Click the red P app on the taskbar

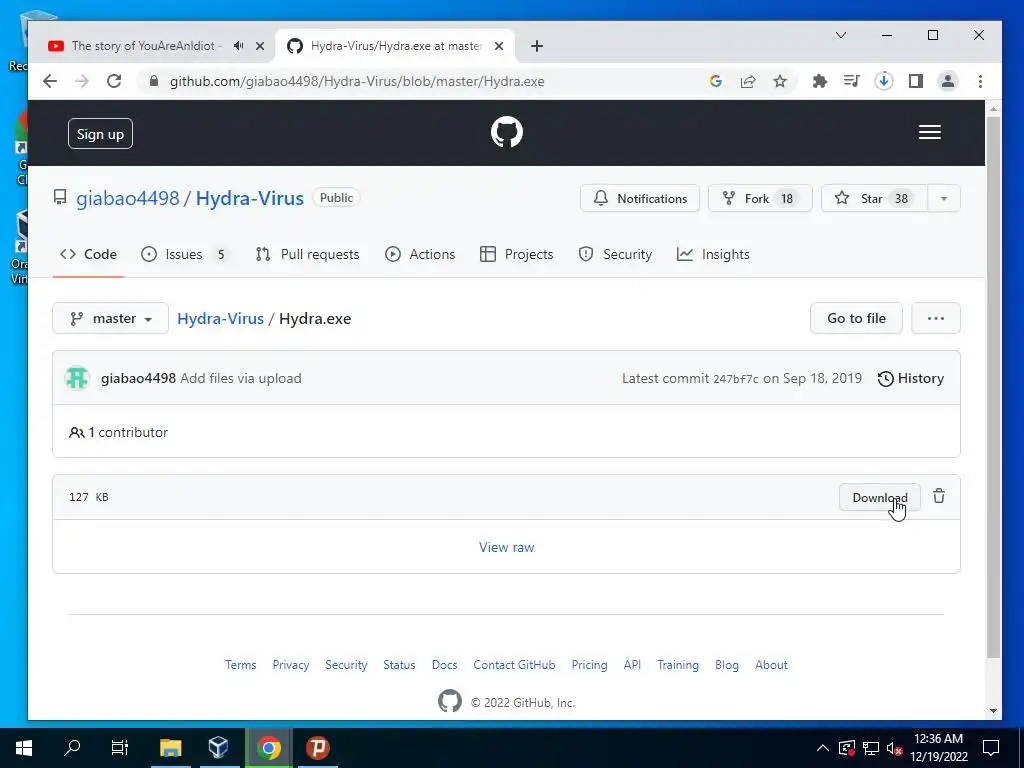318,748
